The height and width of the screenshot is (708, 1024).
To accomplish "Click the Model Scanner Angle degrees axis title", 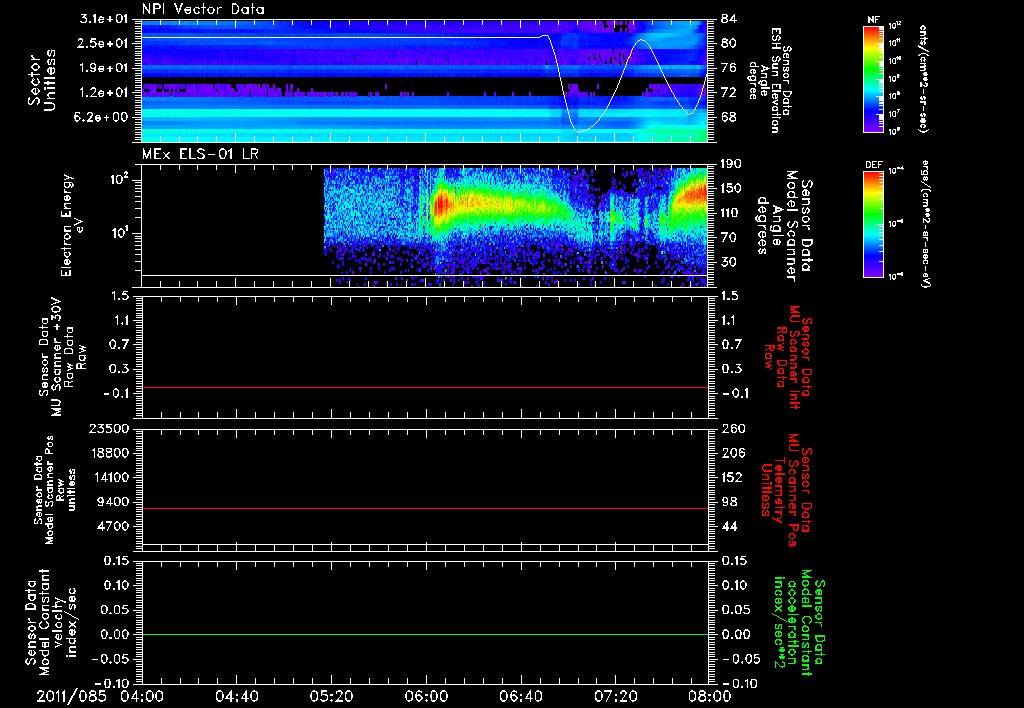I will coord(784,226).
